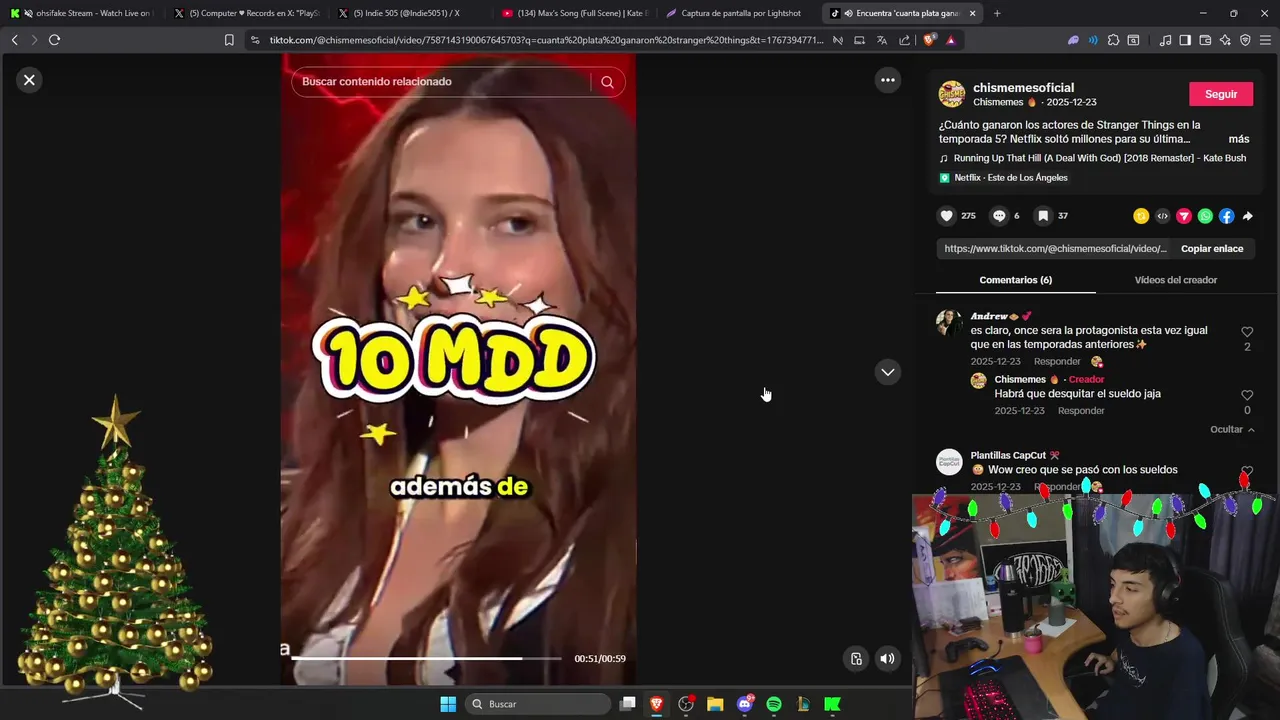Screen dimensions: 1280x720
Task: Open the three-dot more options menu
Action: point(887,80)
